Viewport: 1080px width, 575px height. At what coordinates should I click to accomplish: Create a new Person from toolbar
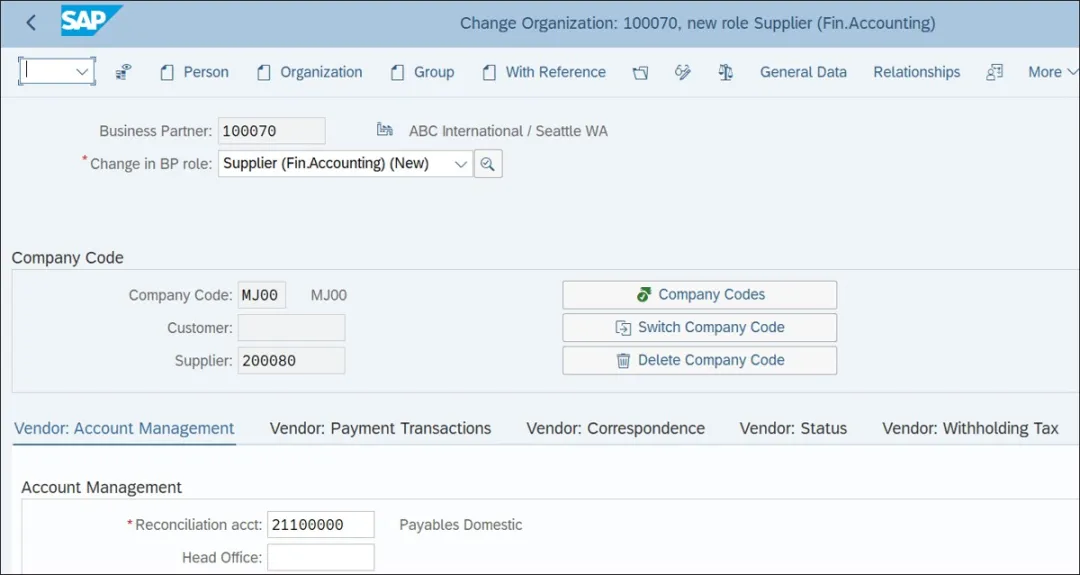click(x=195, y=72)
